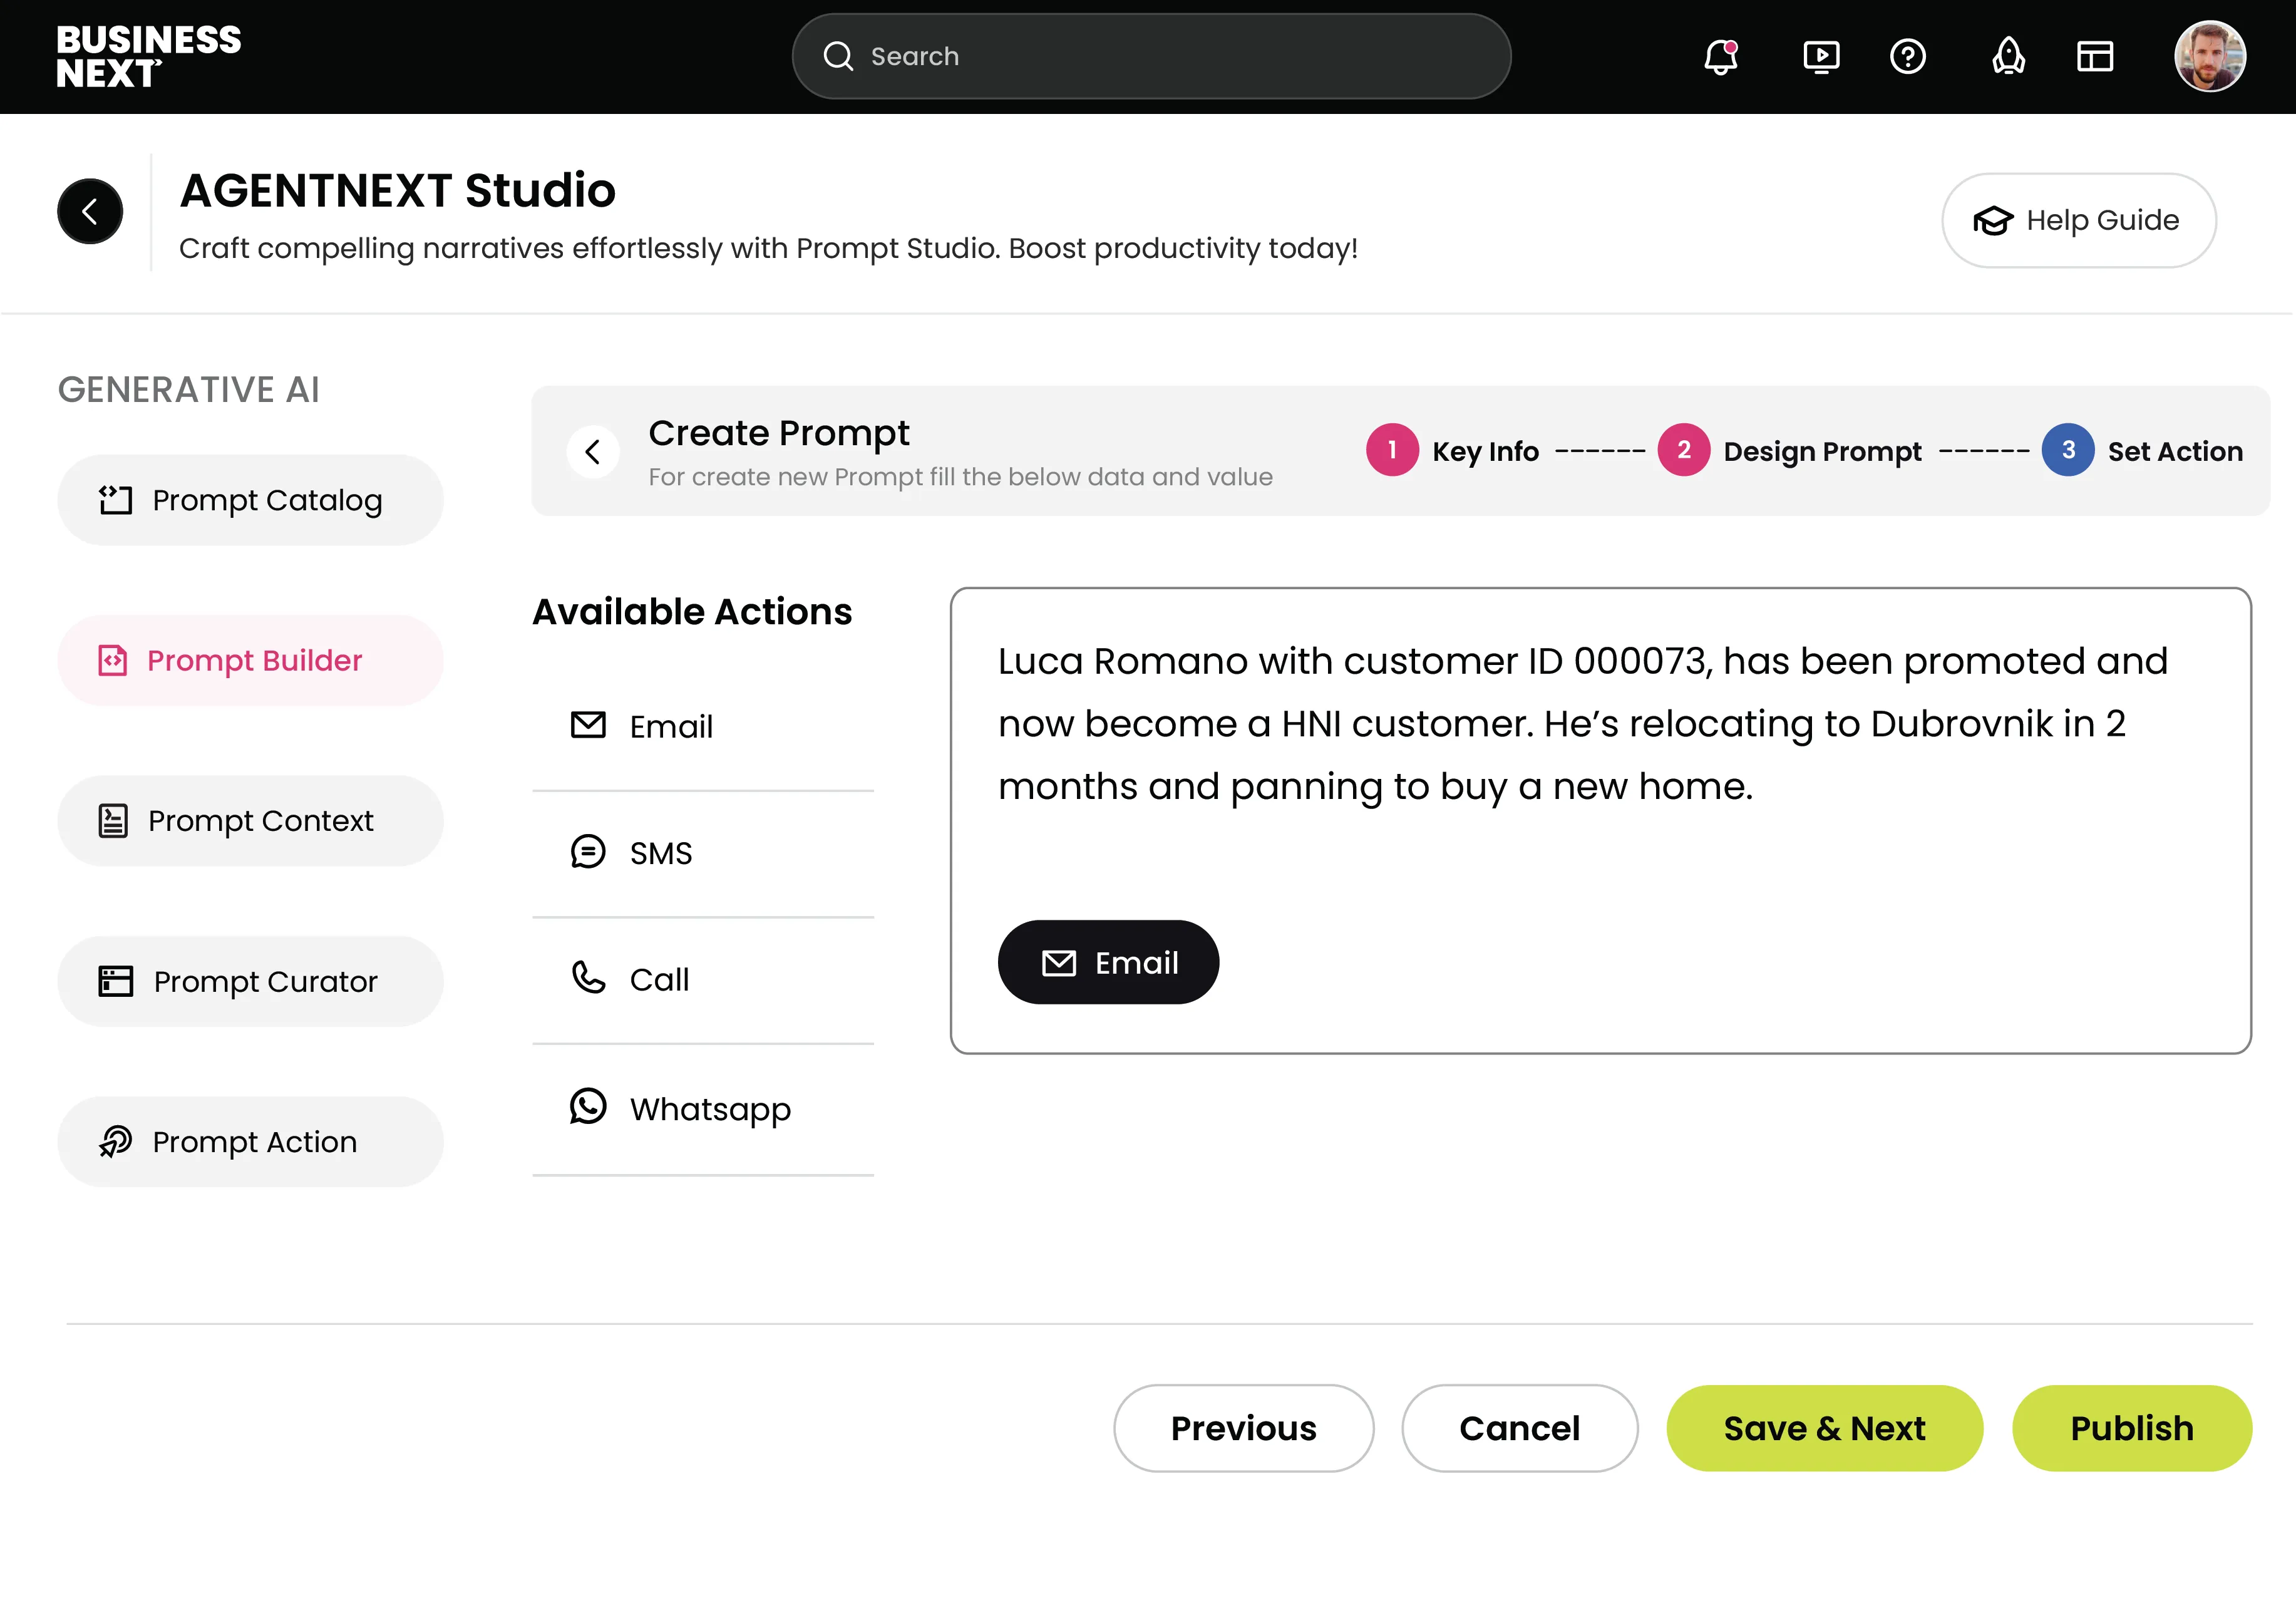Open the layout panel icon in top bar
Screen dimensions: 2296x1618
click(x=2095, y=57)
